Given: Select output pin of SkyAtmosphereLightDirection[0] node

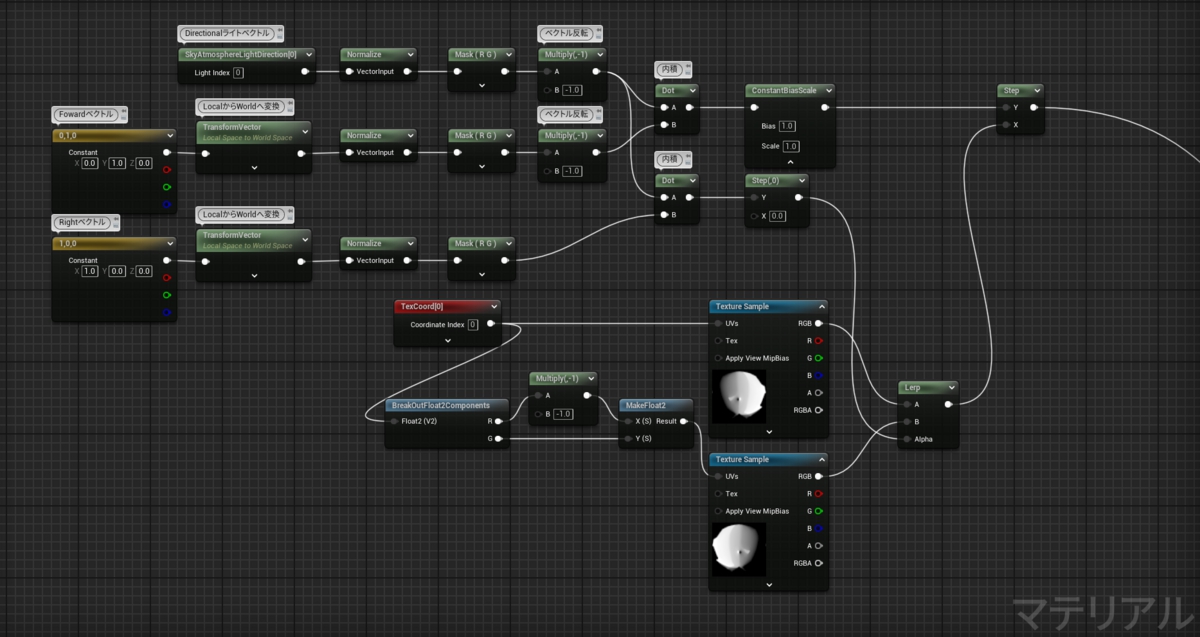Looking at the screenshot, I should 303,72.
